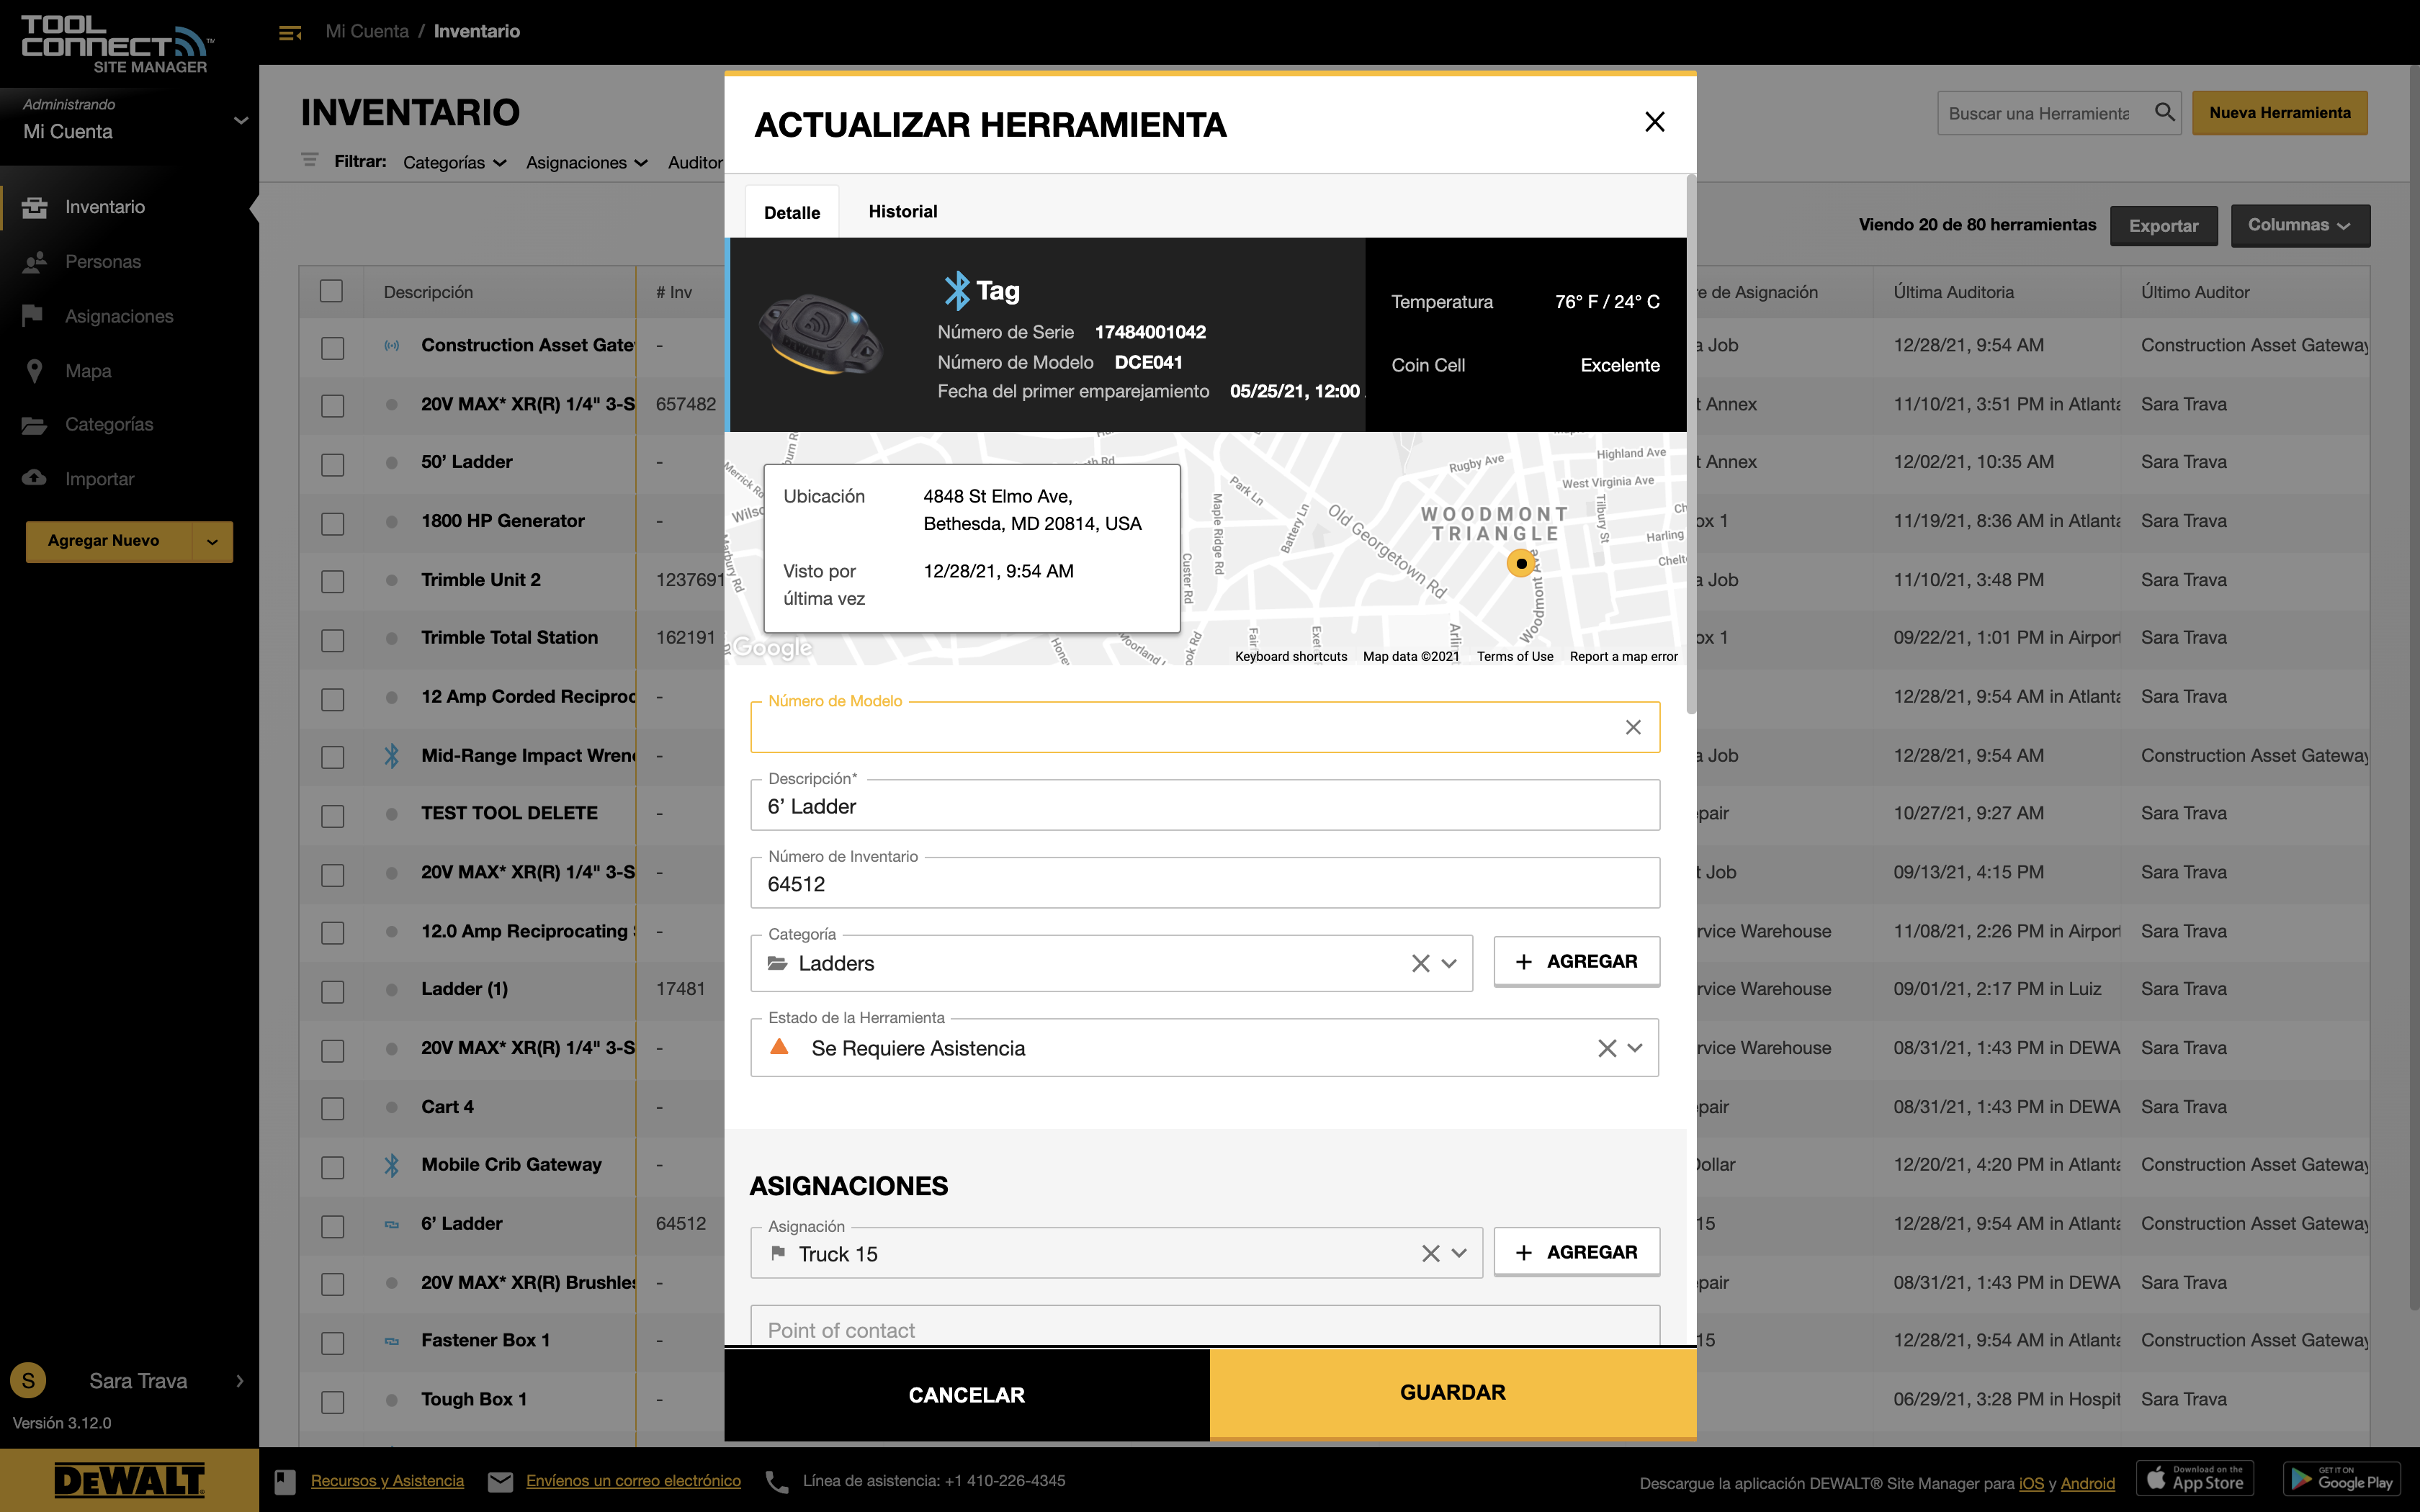Image resolution: width=2420 pixels, height=1512 pixels.
Task: Click the filter lines icon beside Filtrar
Action: coord(310,160)
